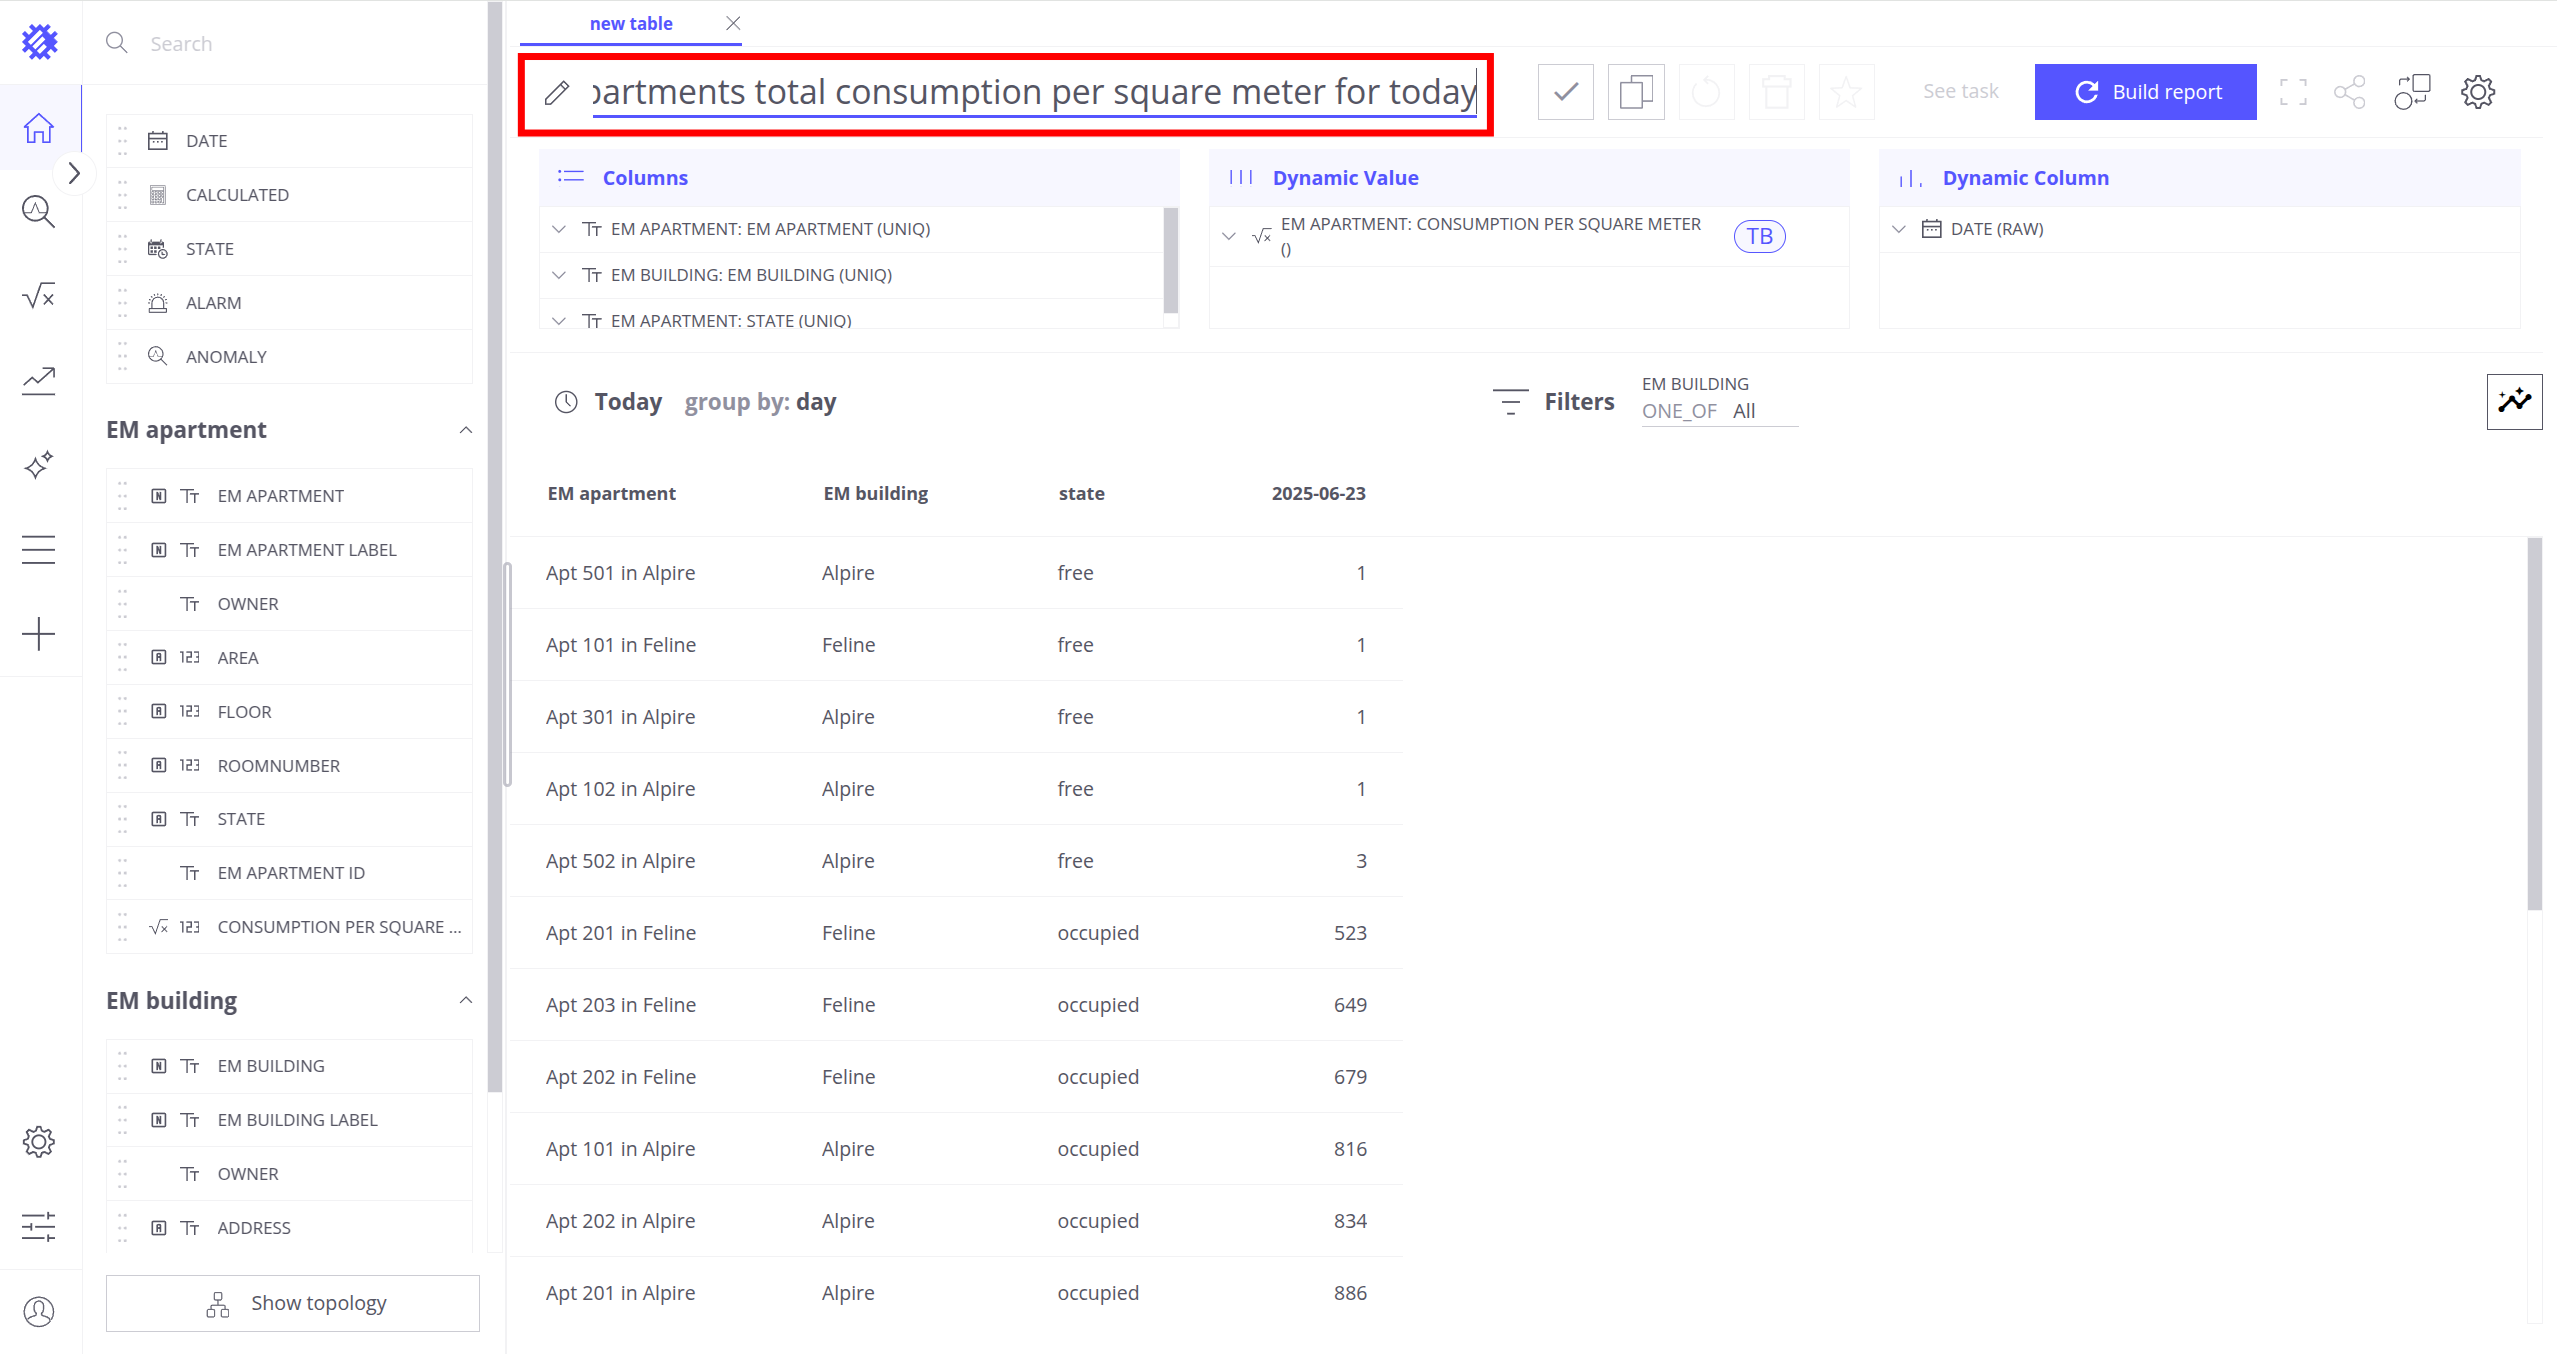Open the formula (square root) sidebar icon
2557x1354 pixels.
(x=39, y=296)
